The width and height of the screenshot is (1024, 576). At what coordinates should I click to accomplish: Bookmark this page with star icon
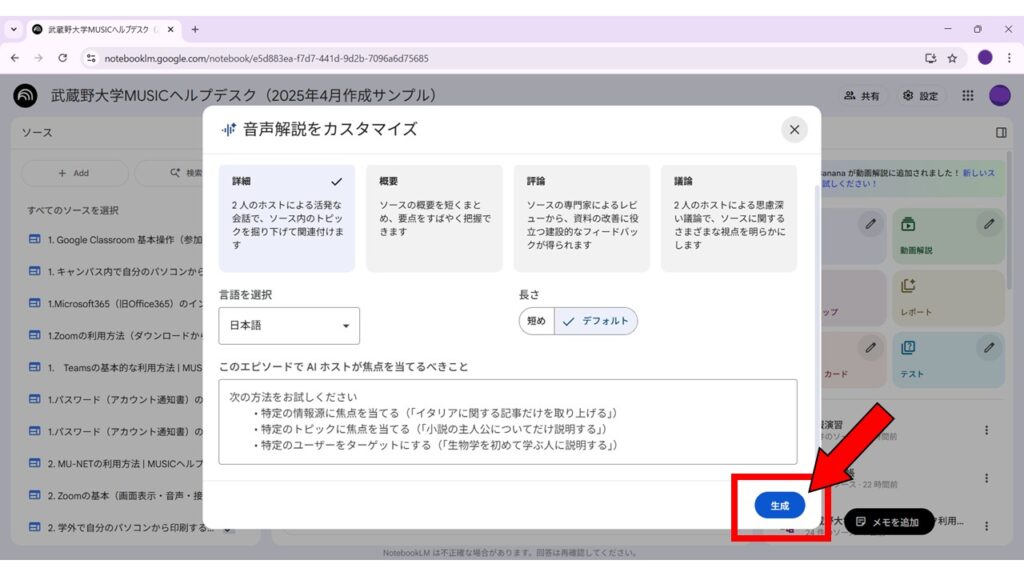pos(952,58)
